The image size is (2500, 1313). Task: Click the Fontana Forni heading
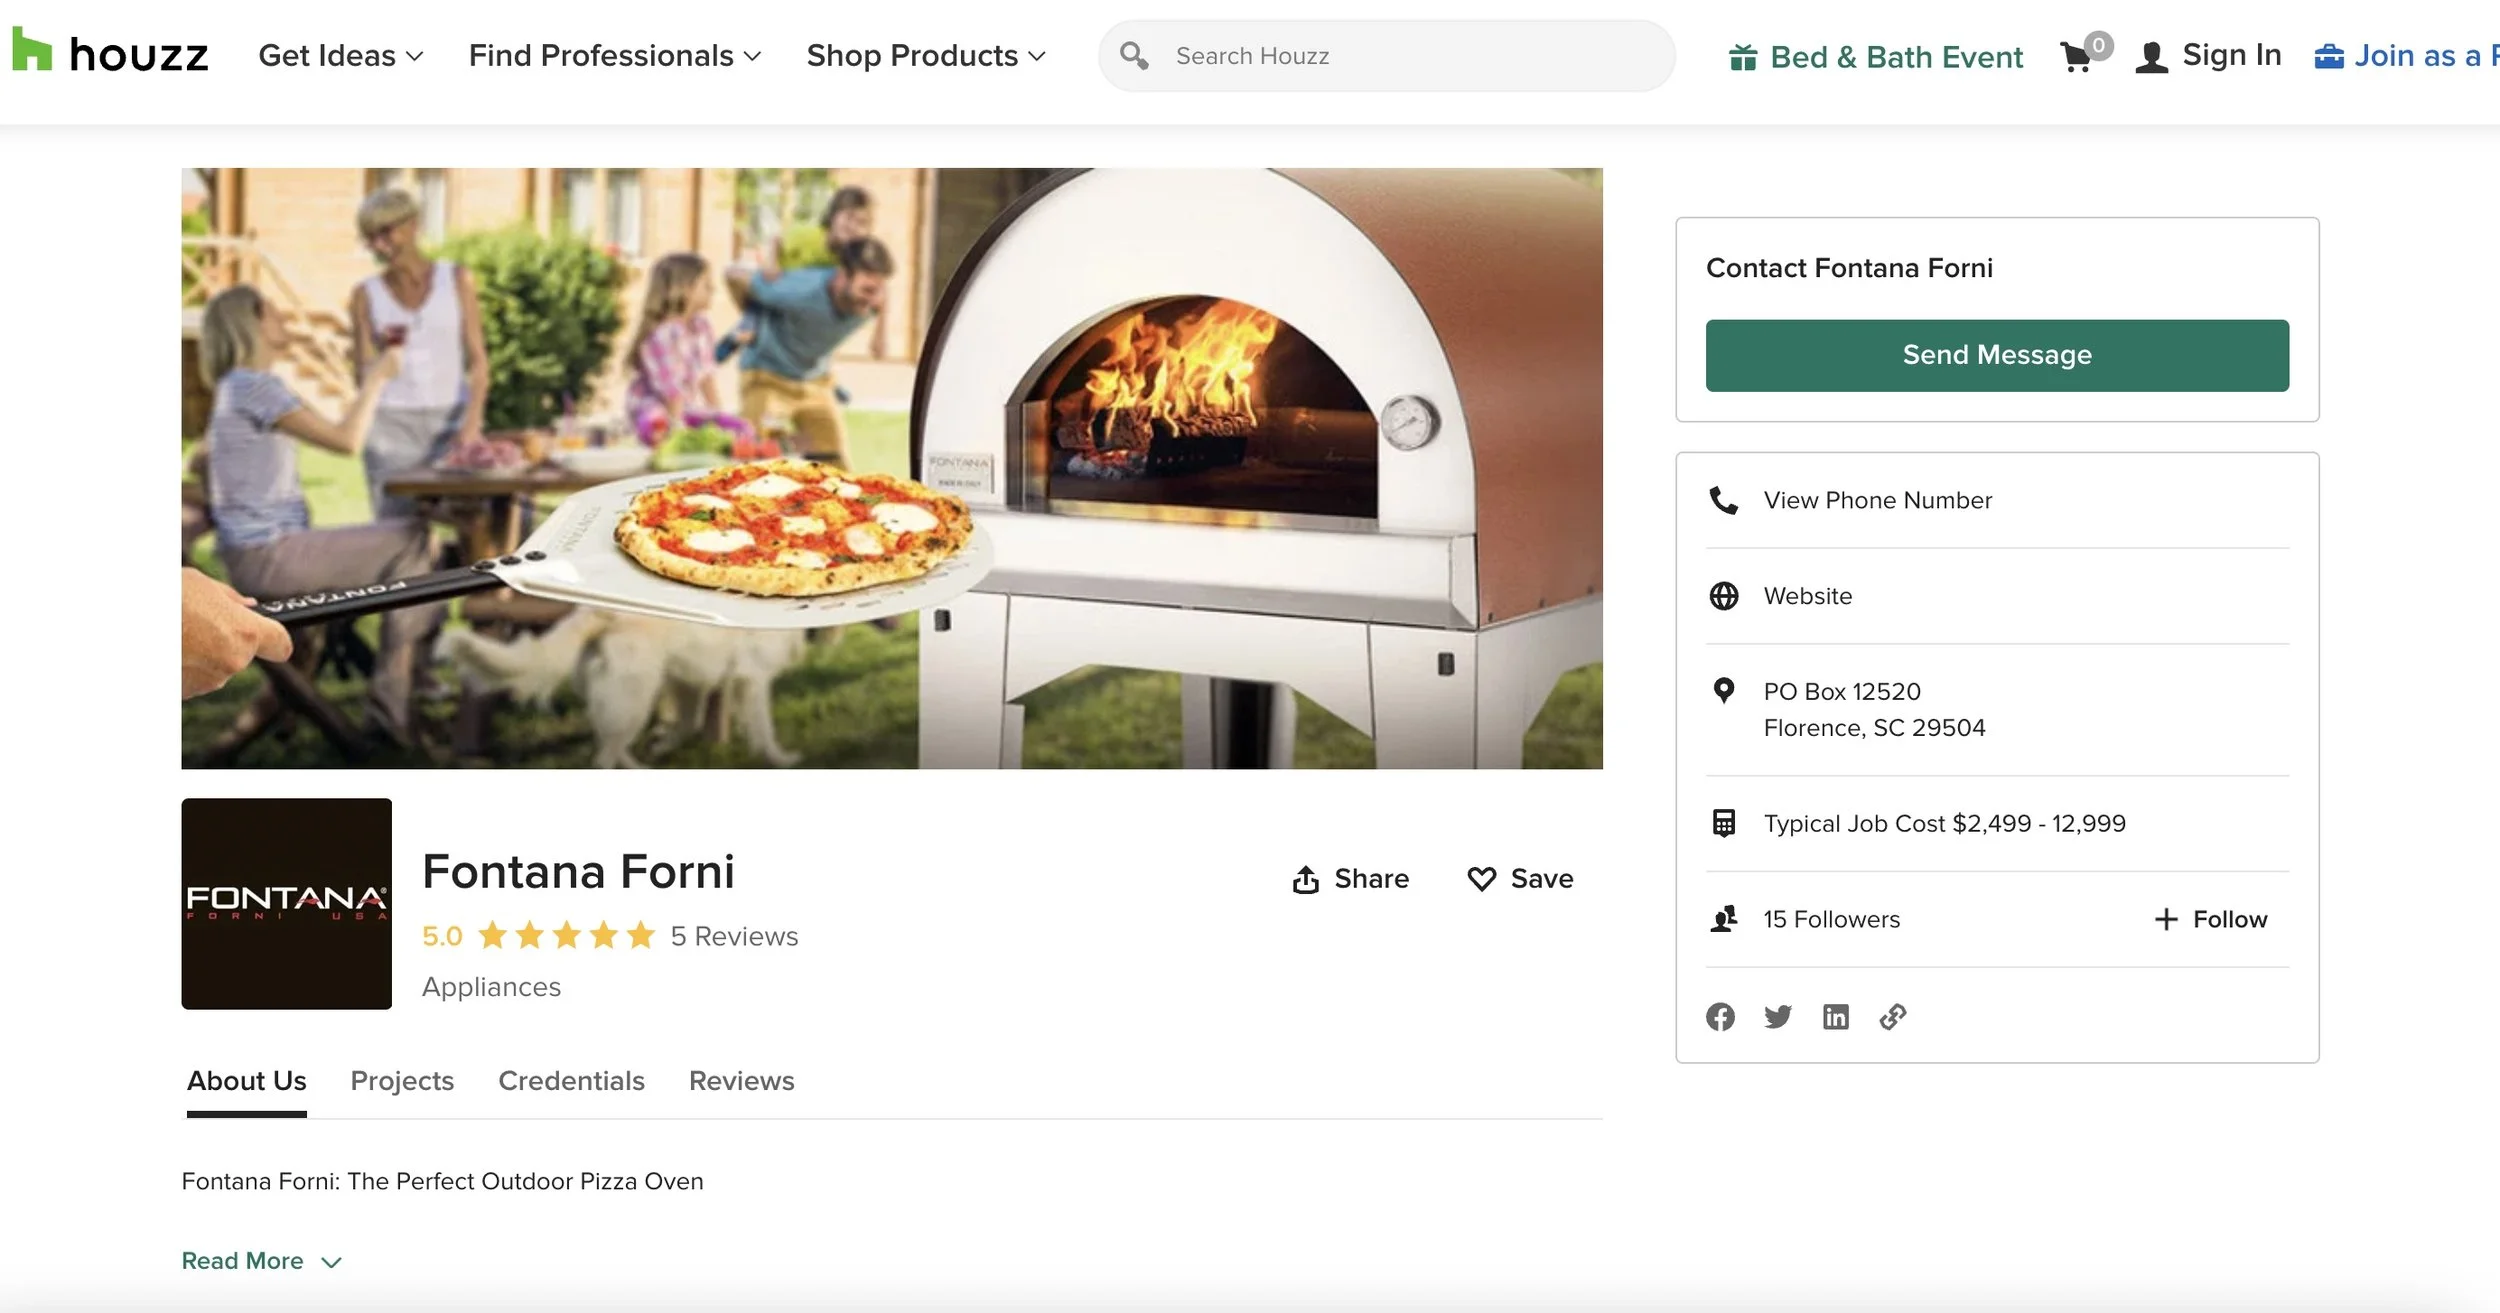pyautogui.click(x=578, y=871)
